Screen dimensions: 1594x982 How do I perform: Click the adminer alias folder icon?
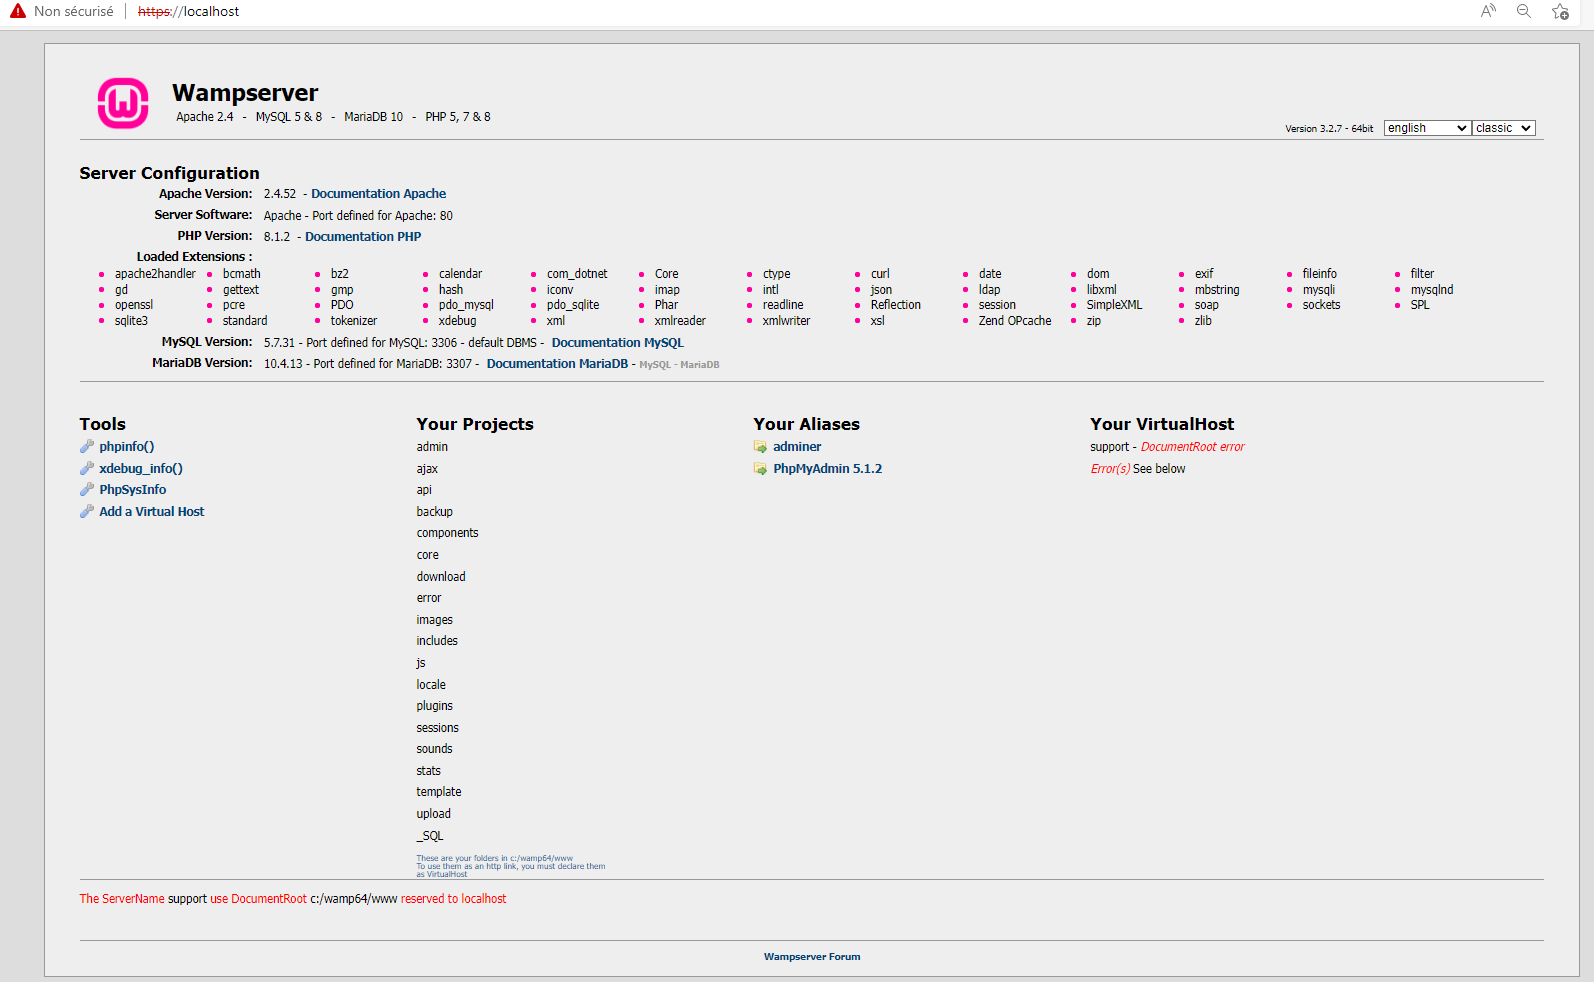click(760, 447)
